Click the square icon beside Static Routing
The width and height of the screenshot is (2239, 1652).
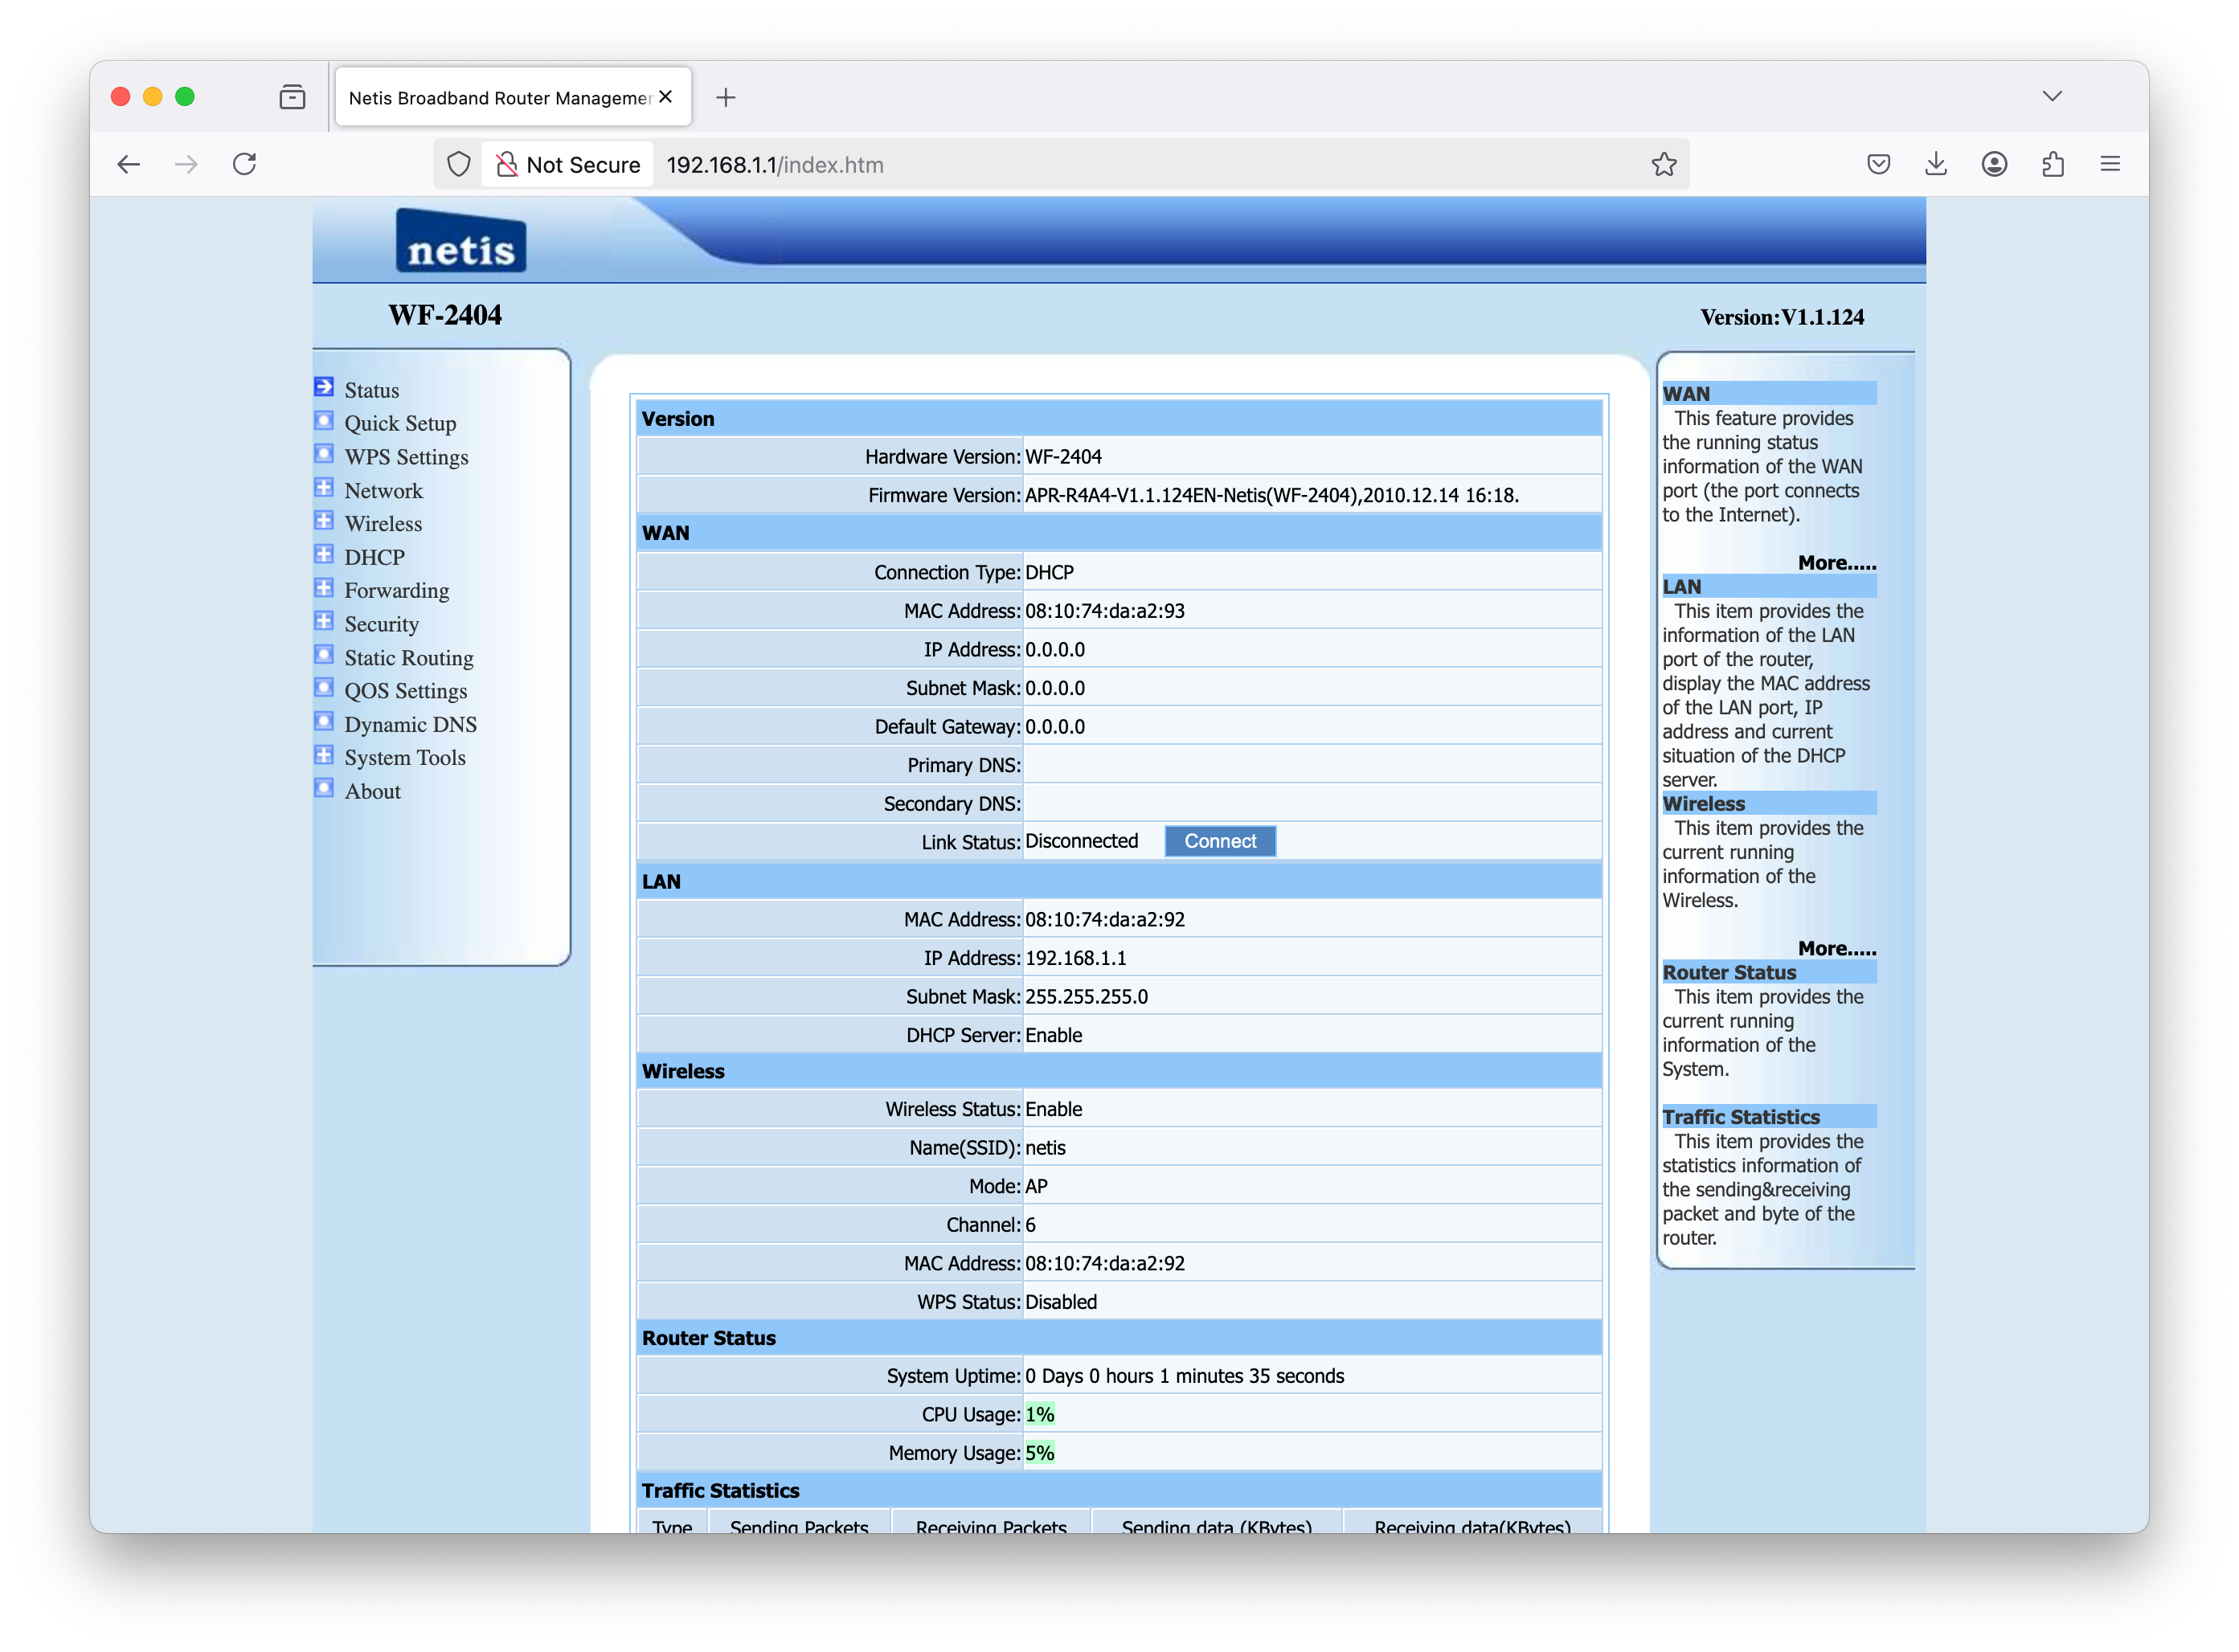pyautogui.click(x=324, y=655)
